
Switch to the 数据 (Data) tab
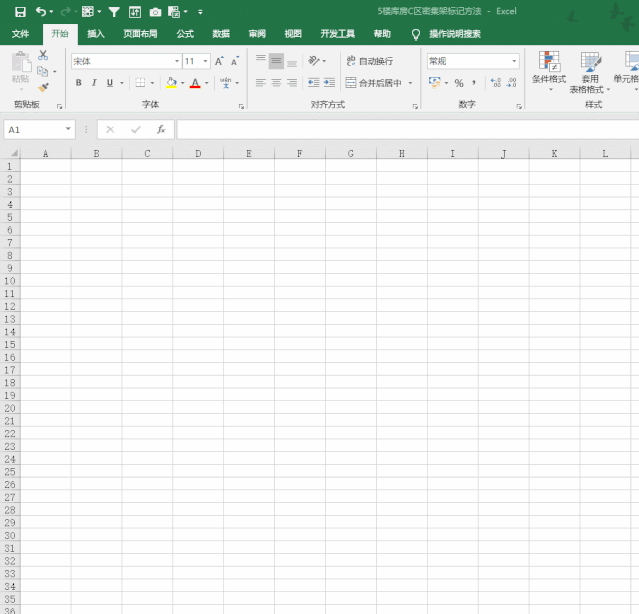(221, 34)
